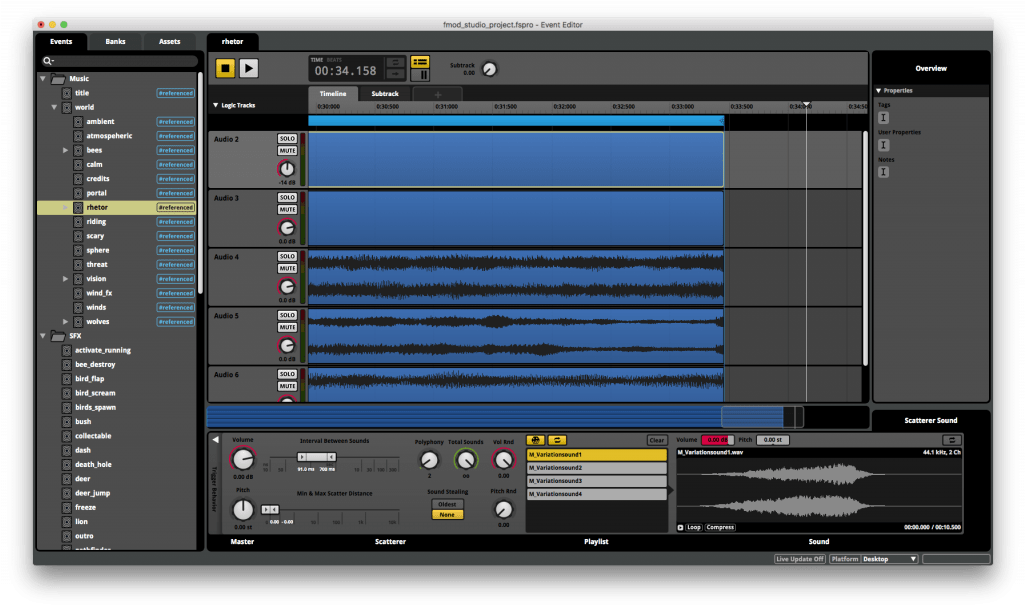
Task: Collapse the Music folder
Action: click(x=43, y=78)
